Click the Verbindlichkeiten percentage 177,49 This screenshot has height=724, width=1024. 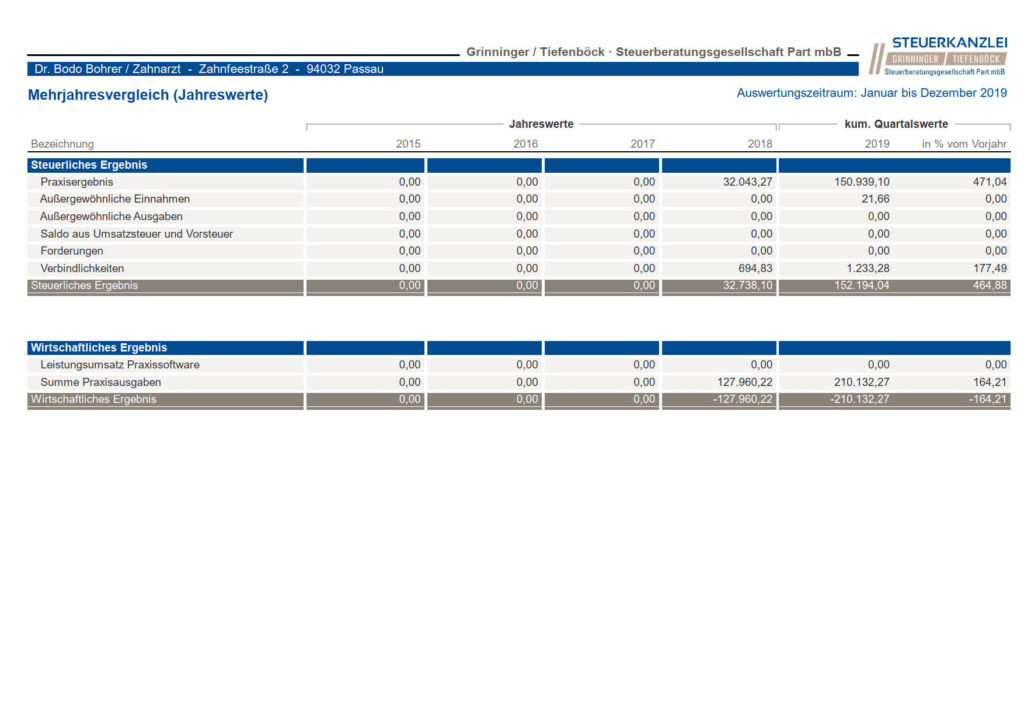pos(990,268)
